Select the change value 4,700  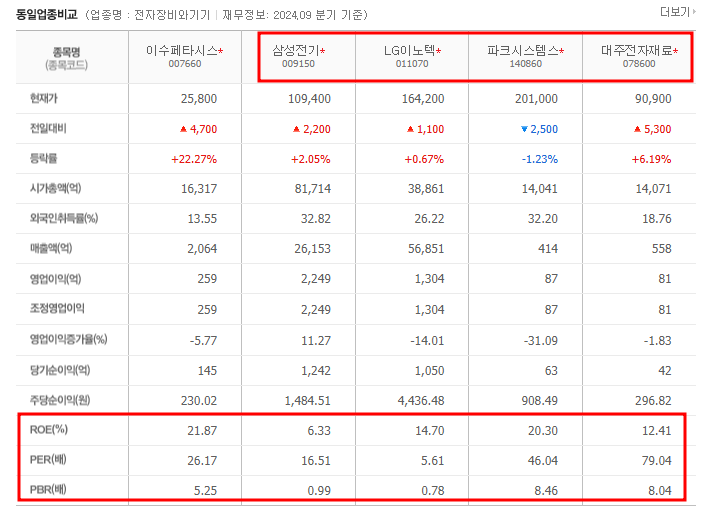203,129
